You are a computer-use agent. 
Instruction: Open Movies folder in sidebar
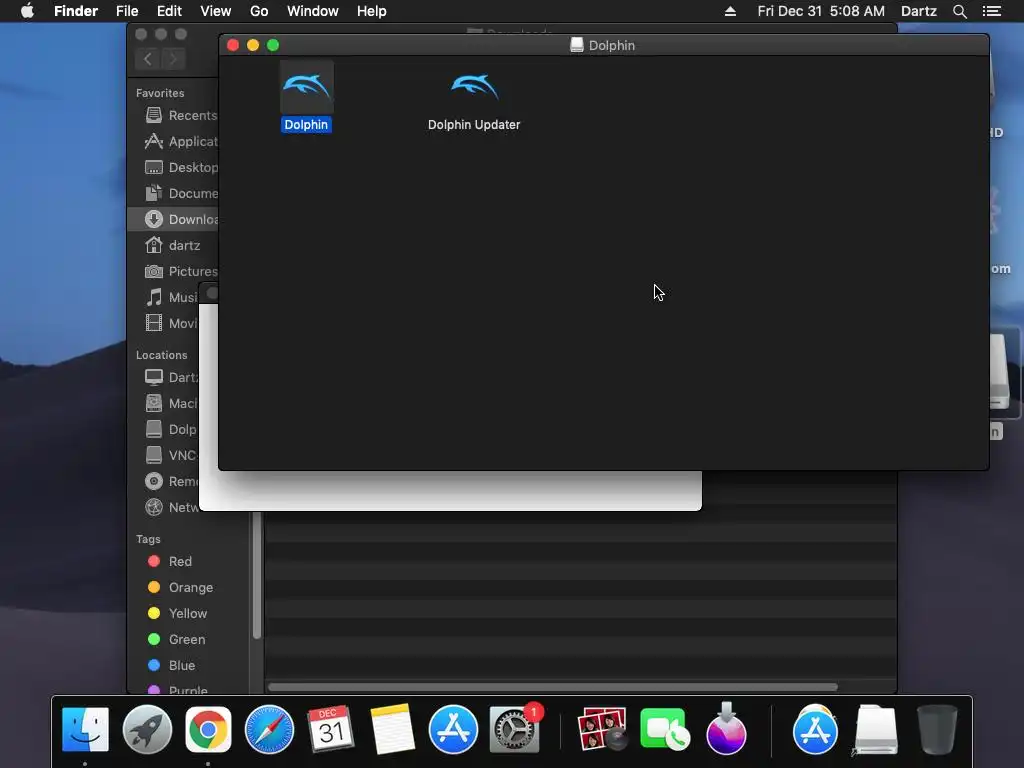(x=171, y=323)
